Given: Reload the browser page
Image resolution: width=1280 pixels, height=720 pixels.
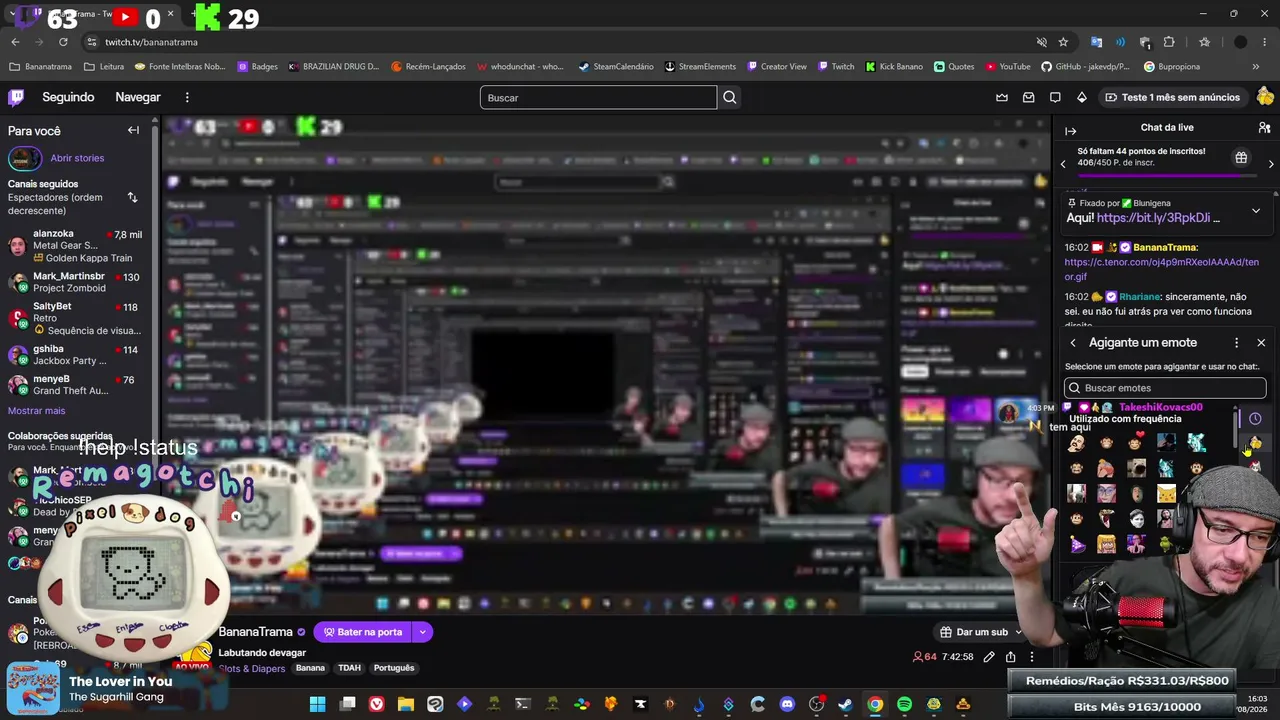Looking at the screenshot, I should tap(63, 42).
